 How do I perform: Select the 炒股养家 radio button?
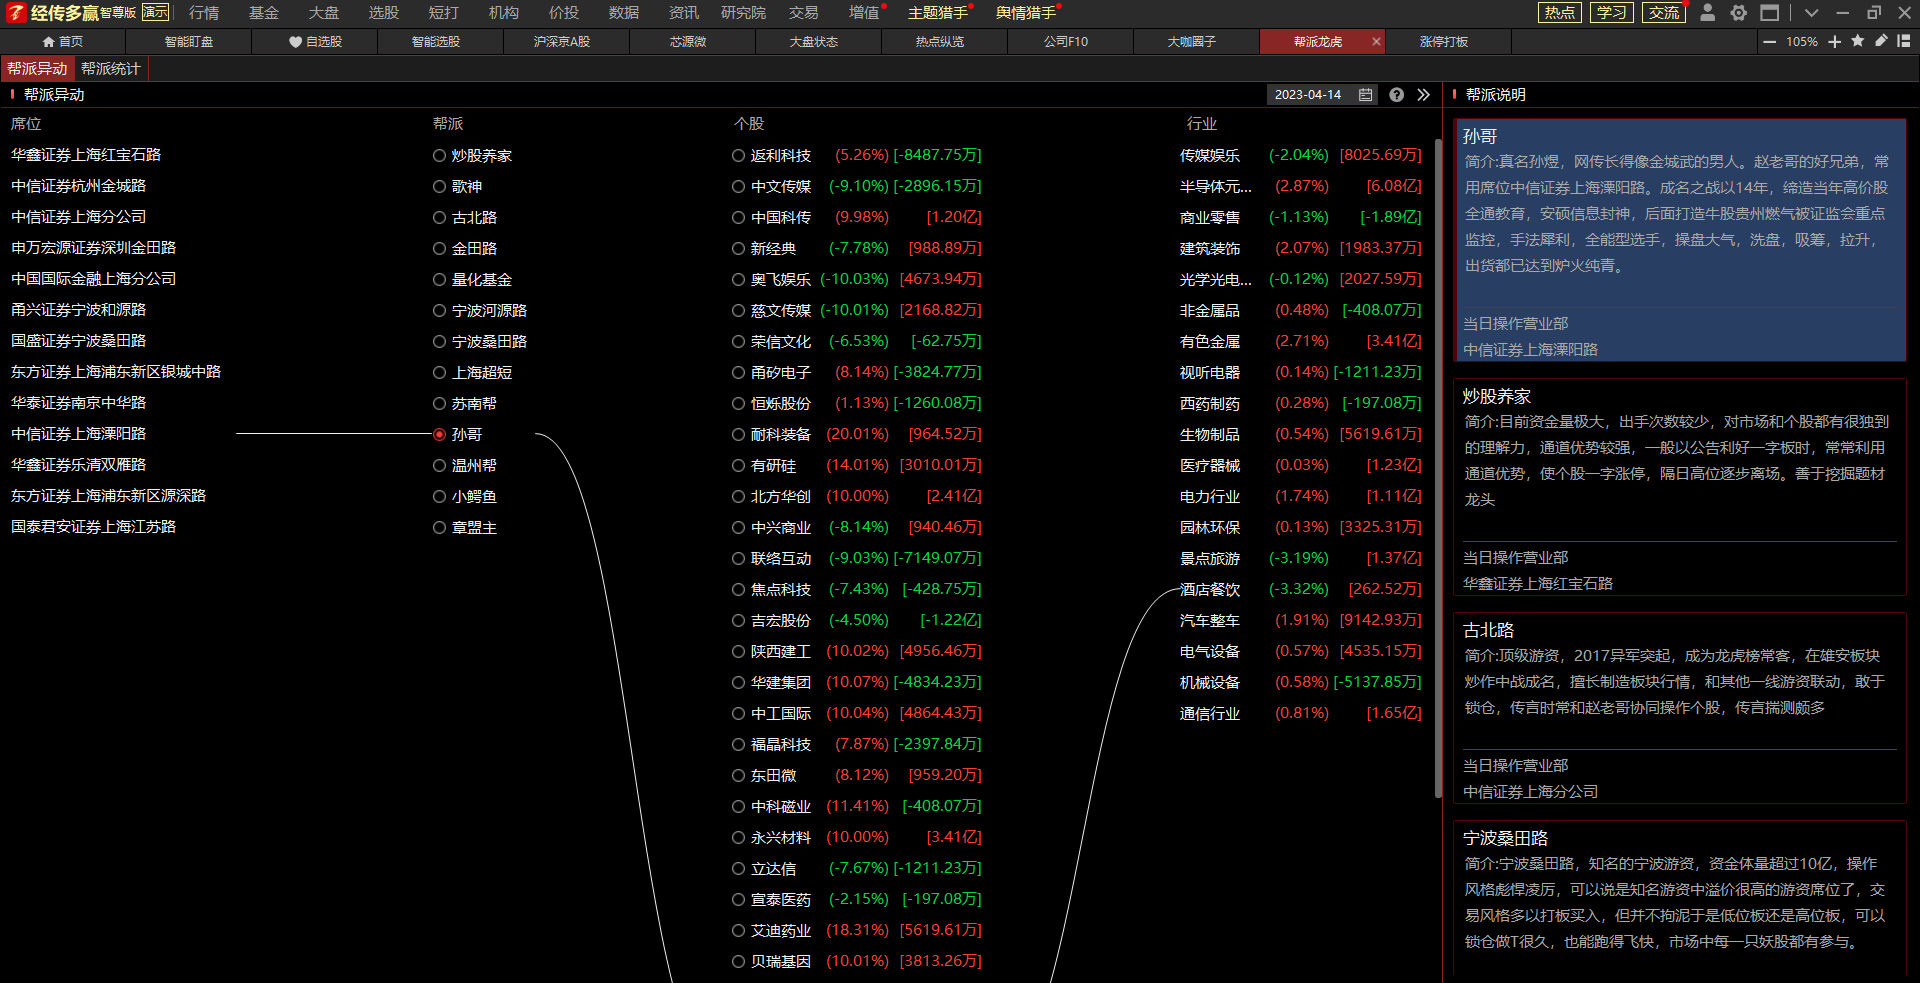pyautogui.click(x=439, y=156)
